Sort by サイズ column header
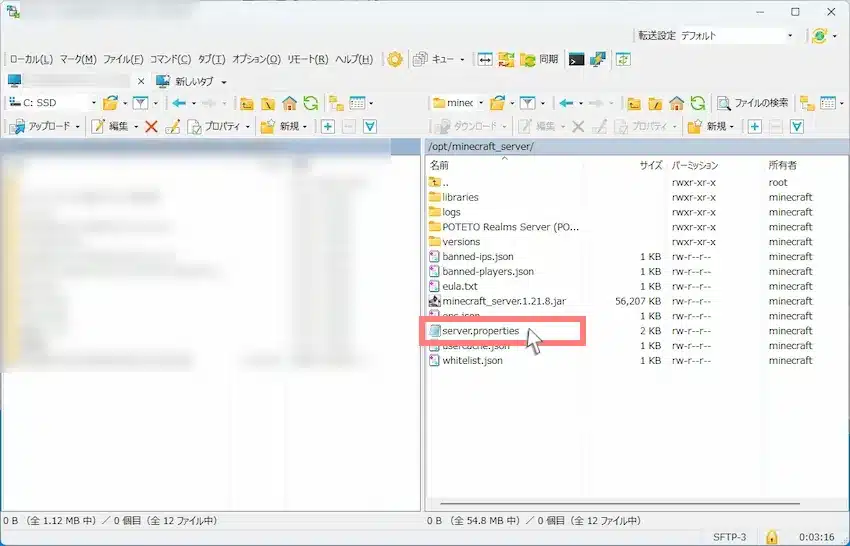 pos(651,164)
